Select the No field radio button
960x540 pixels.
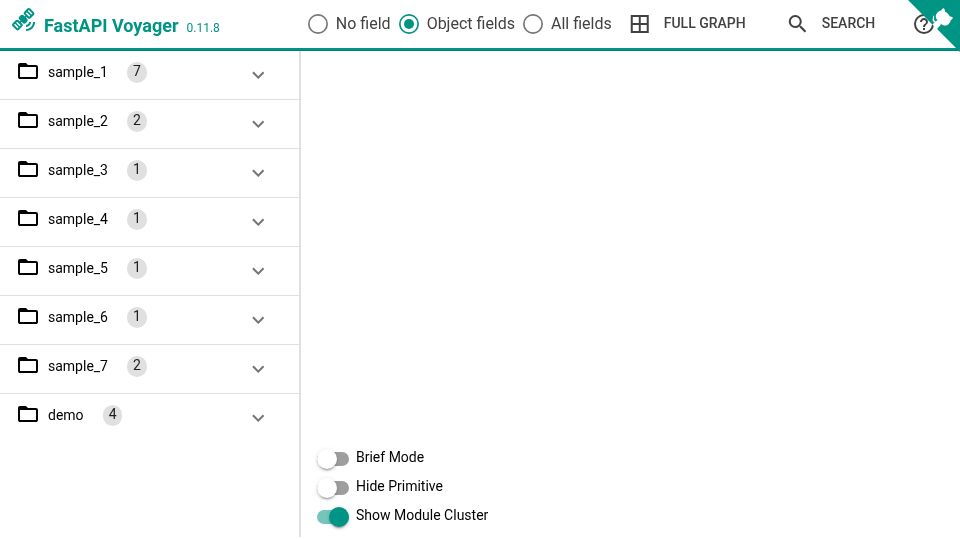click(x=318, y=24)
